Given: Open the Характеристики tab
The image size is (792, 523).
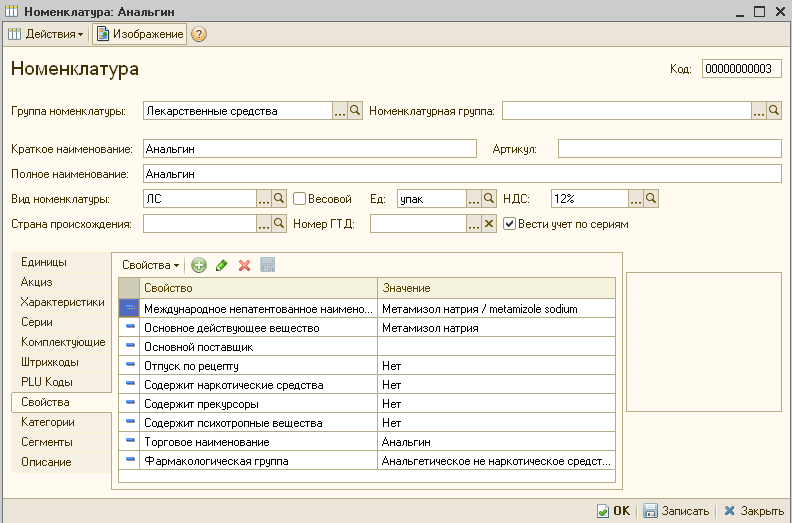Looking at the screenshot, I should pos(62,302).
